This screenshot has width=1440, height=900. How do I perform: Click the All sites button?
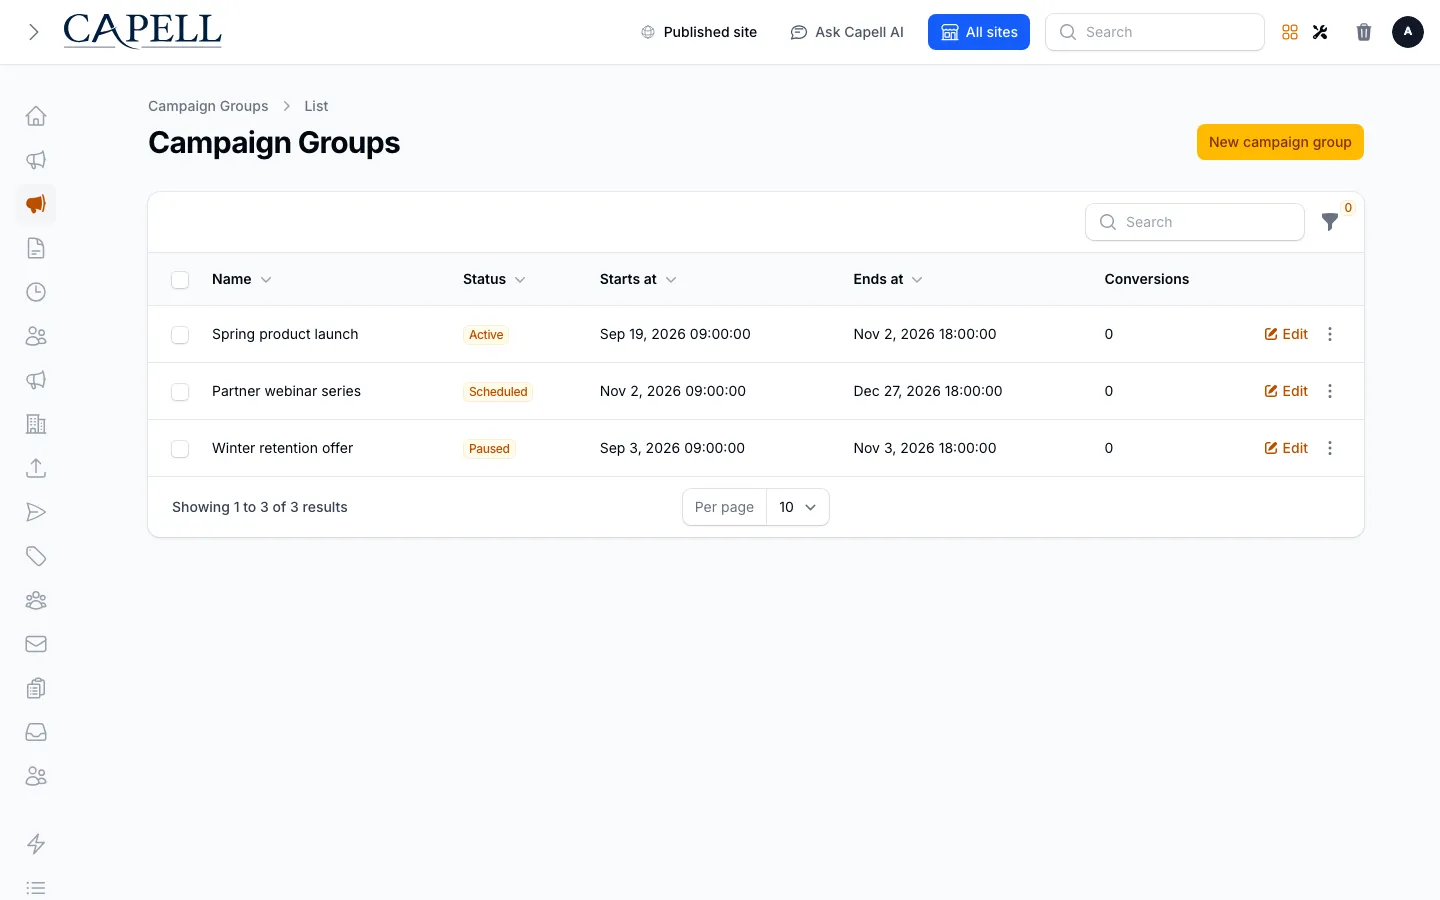(x=979, y=32)
